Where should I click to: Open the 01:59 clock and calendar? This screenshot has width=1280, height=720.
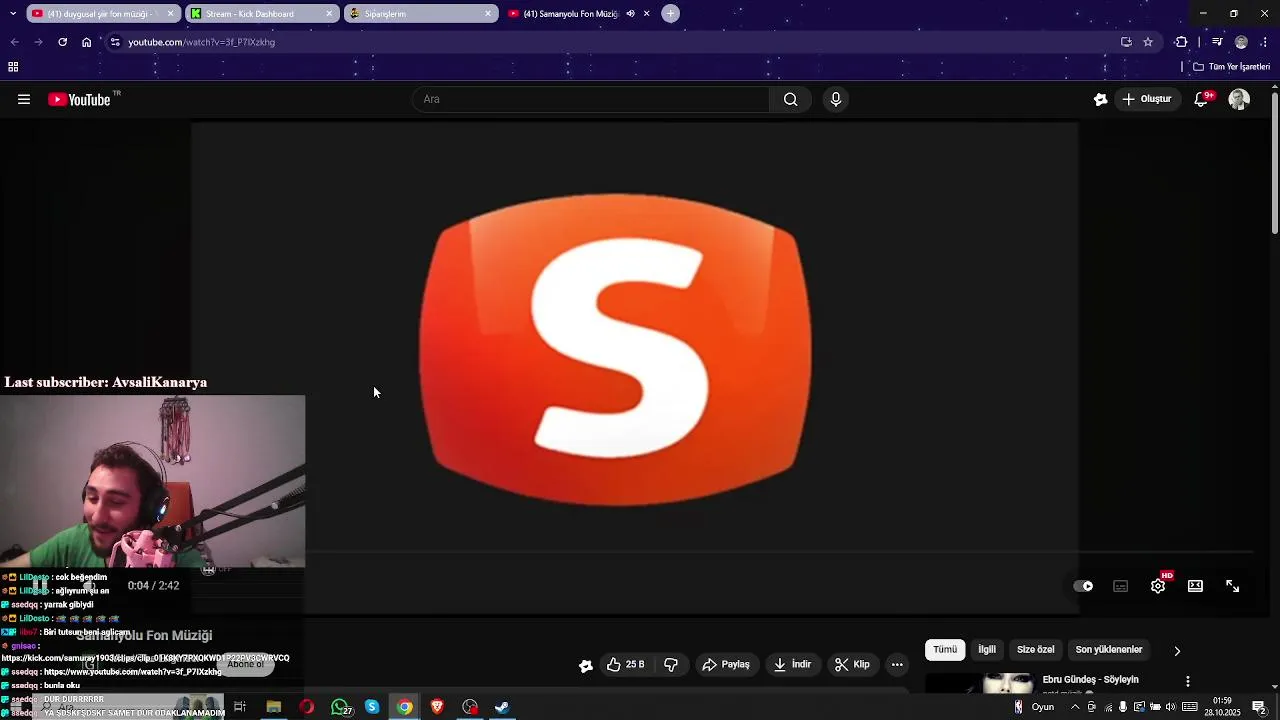click(1222, 707)
